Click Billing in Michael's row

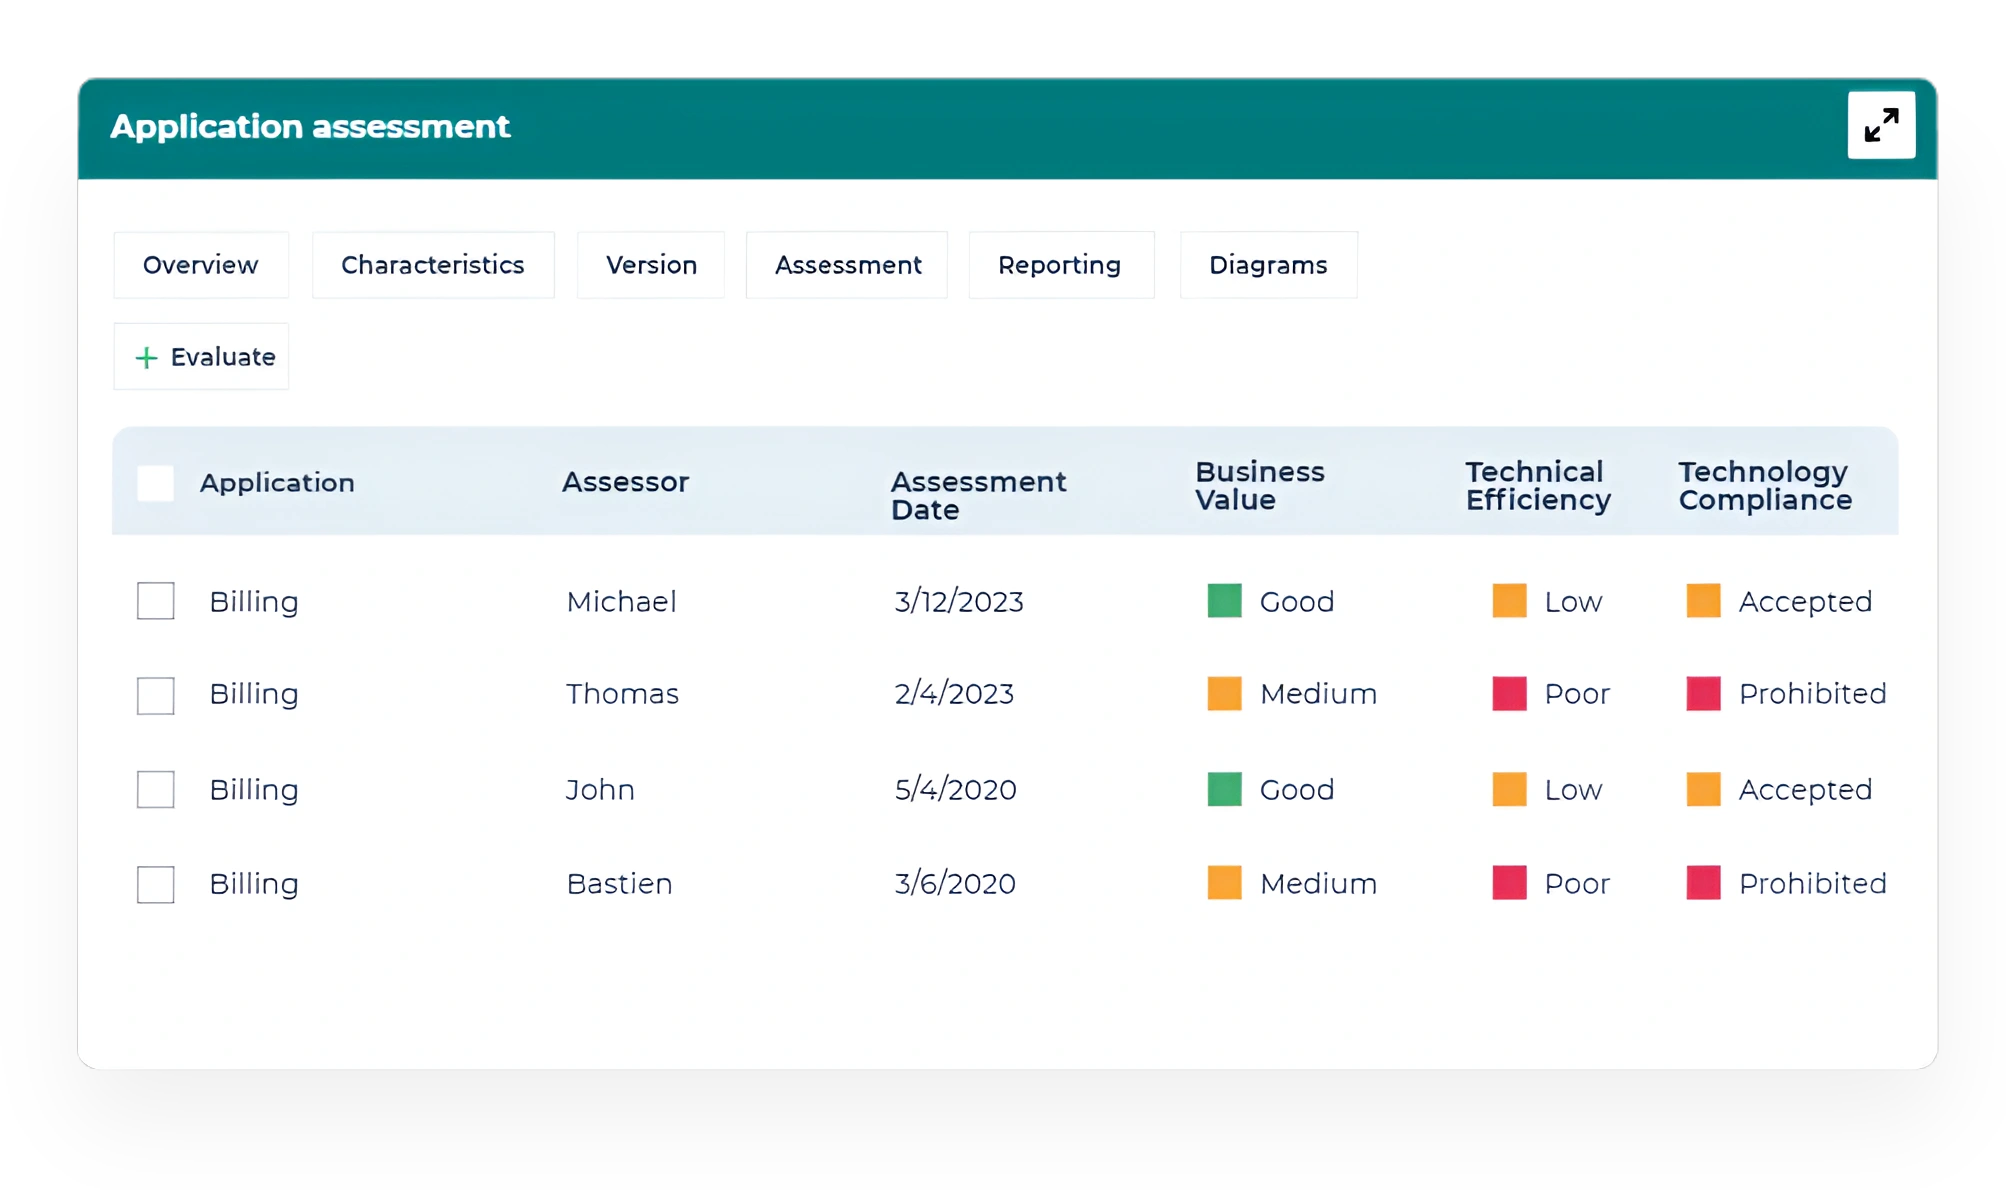tap(254, 603)
